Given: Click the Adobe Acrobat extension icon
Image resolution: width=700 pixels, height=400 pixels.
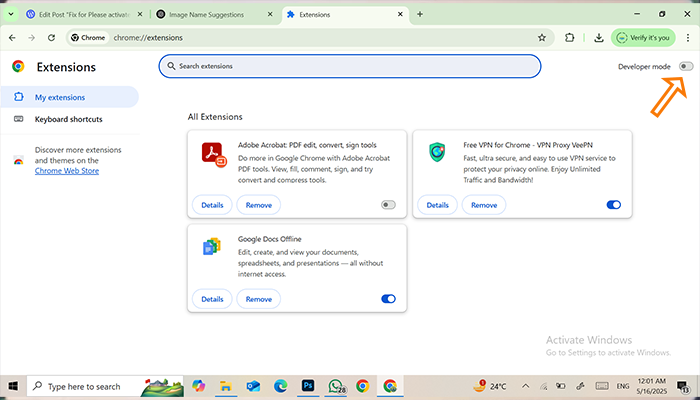Looking at the screenshot, I should pos(214,154).
